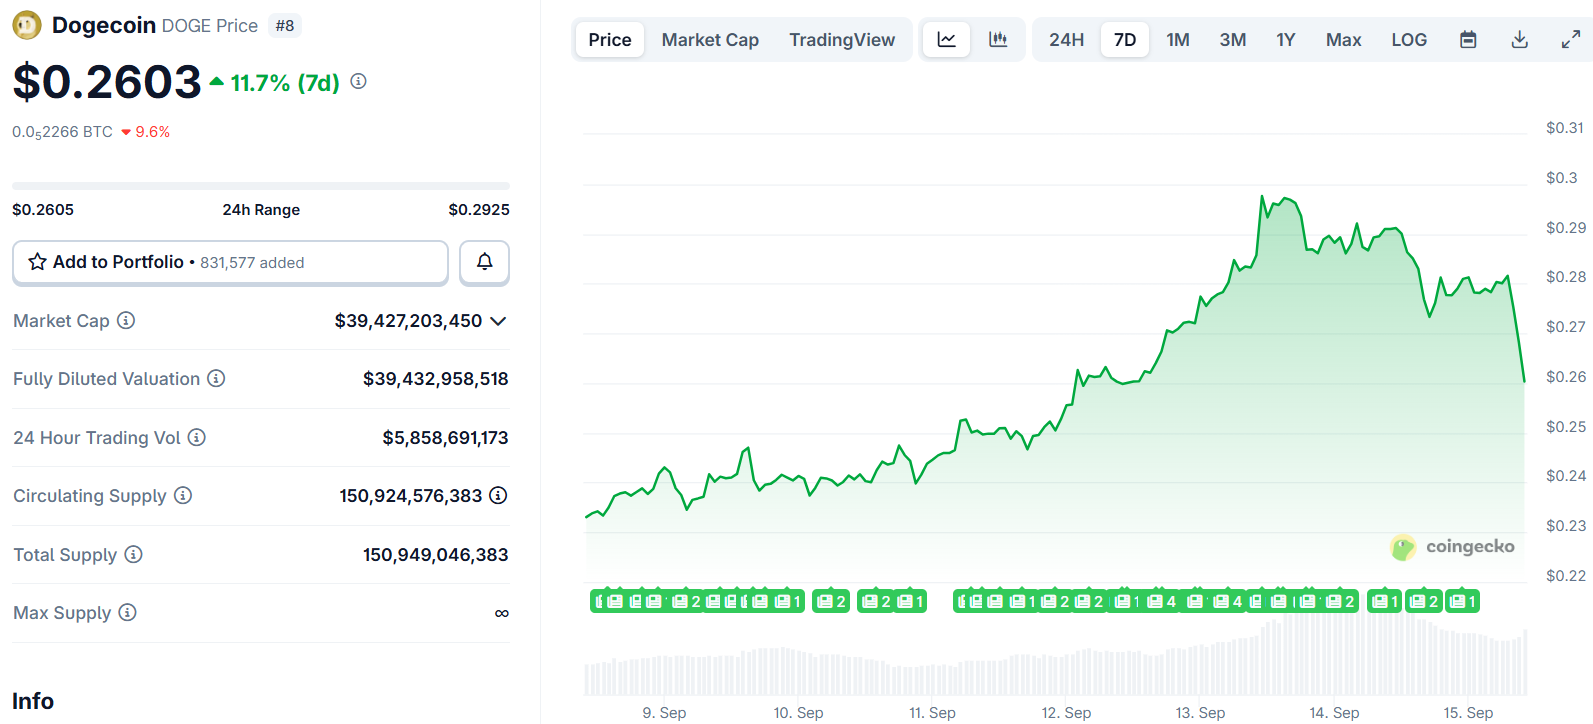This screenshot has height=724, width=1593.
Task: Select the Price chart tab
Action: click(x=610, y=40)
